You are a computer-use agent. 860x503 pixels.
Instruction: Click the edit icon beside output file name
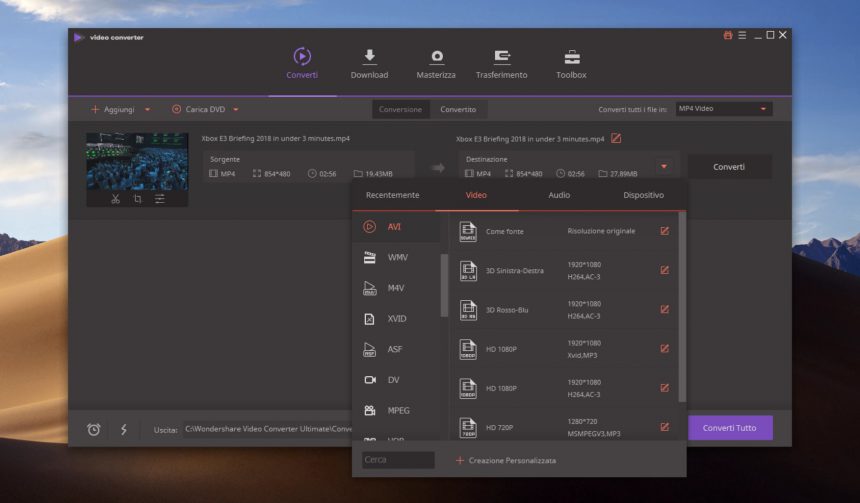pyautogui.click(x=616, y=138)
